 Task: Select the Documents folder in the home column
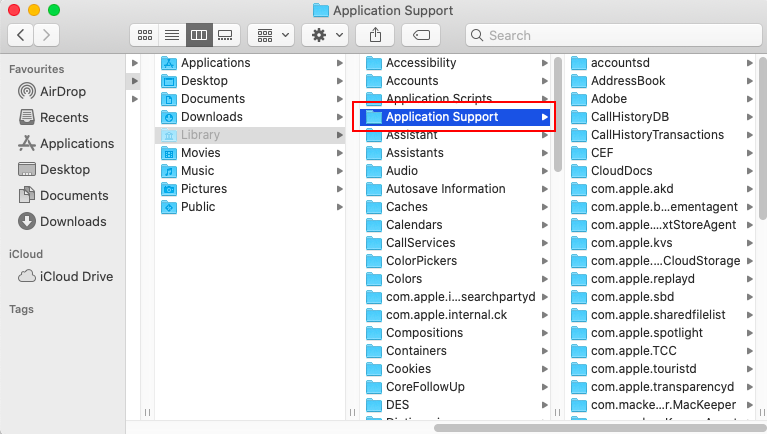click(x=249, y=99)
